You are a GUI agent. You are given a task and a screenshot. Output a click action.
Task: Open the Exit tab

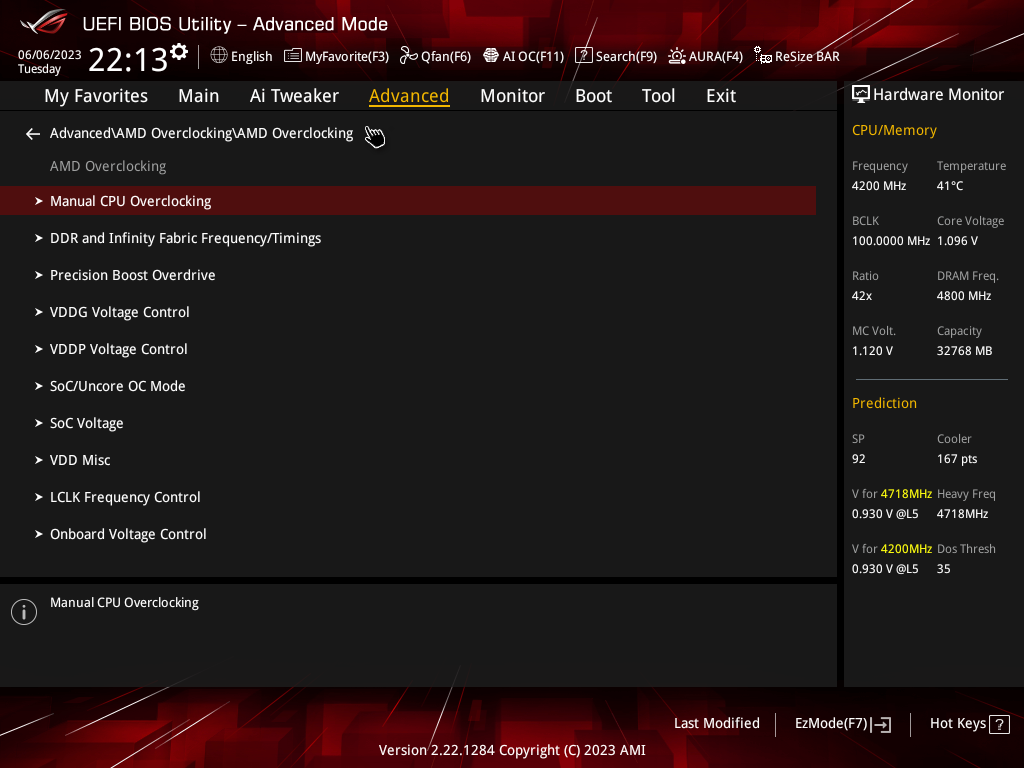pos(721,96)
